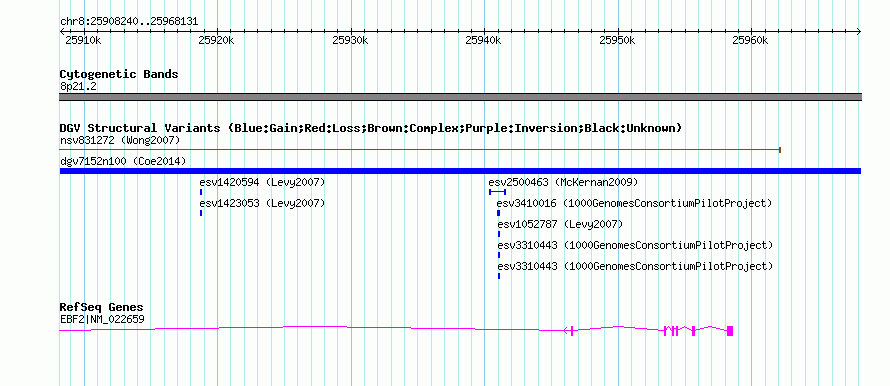Click the thick blue dgv7152n100 gain bar
The height and width of the screenshot is (386, 890).
coord(460,171)
